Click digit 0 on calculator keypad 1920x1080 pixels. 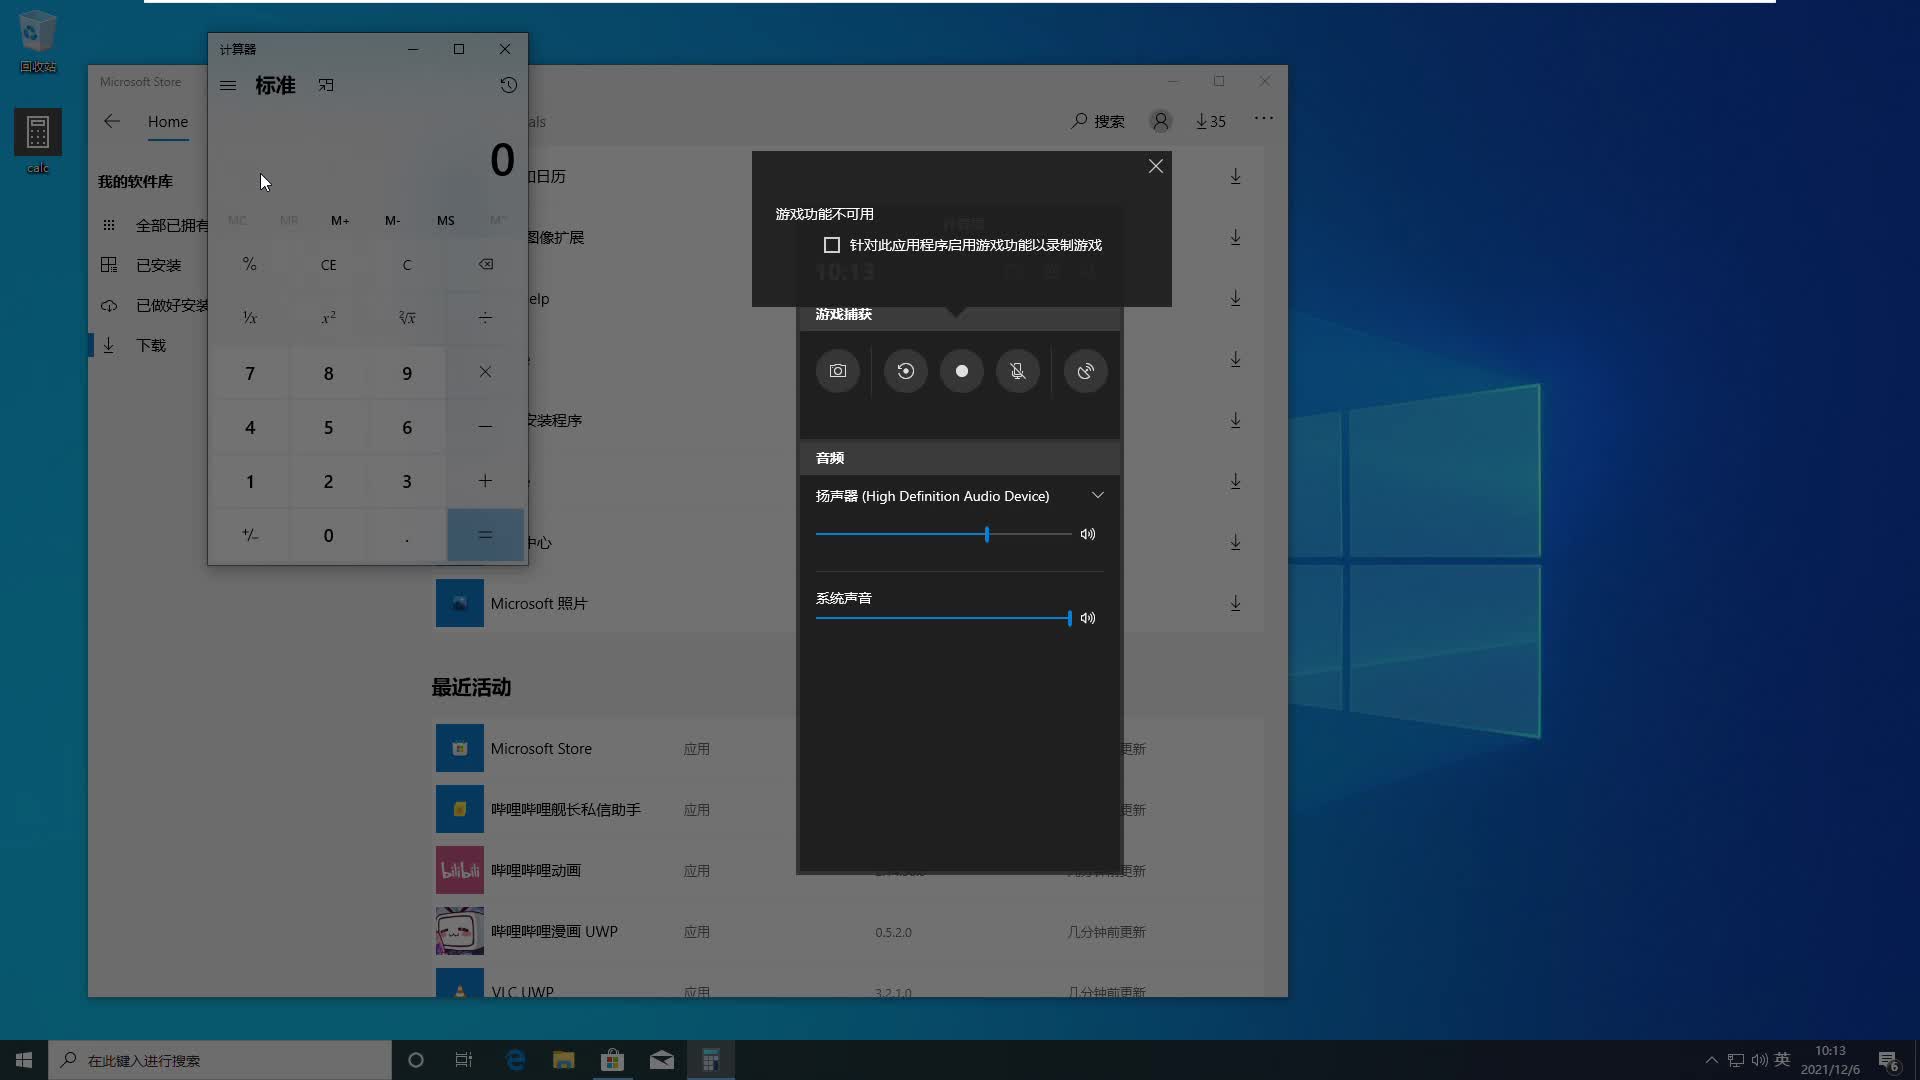(328, 535)
